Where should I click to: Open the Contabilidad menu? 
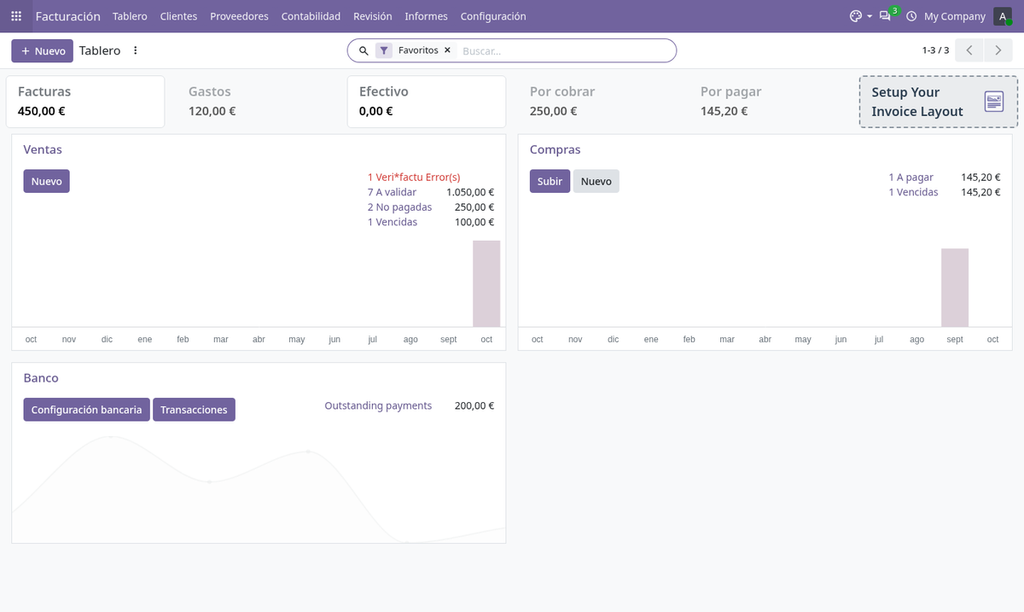[x=311, y=16]
